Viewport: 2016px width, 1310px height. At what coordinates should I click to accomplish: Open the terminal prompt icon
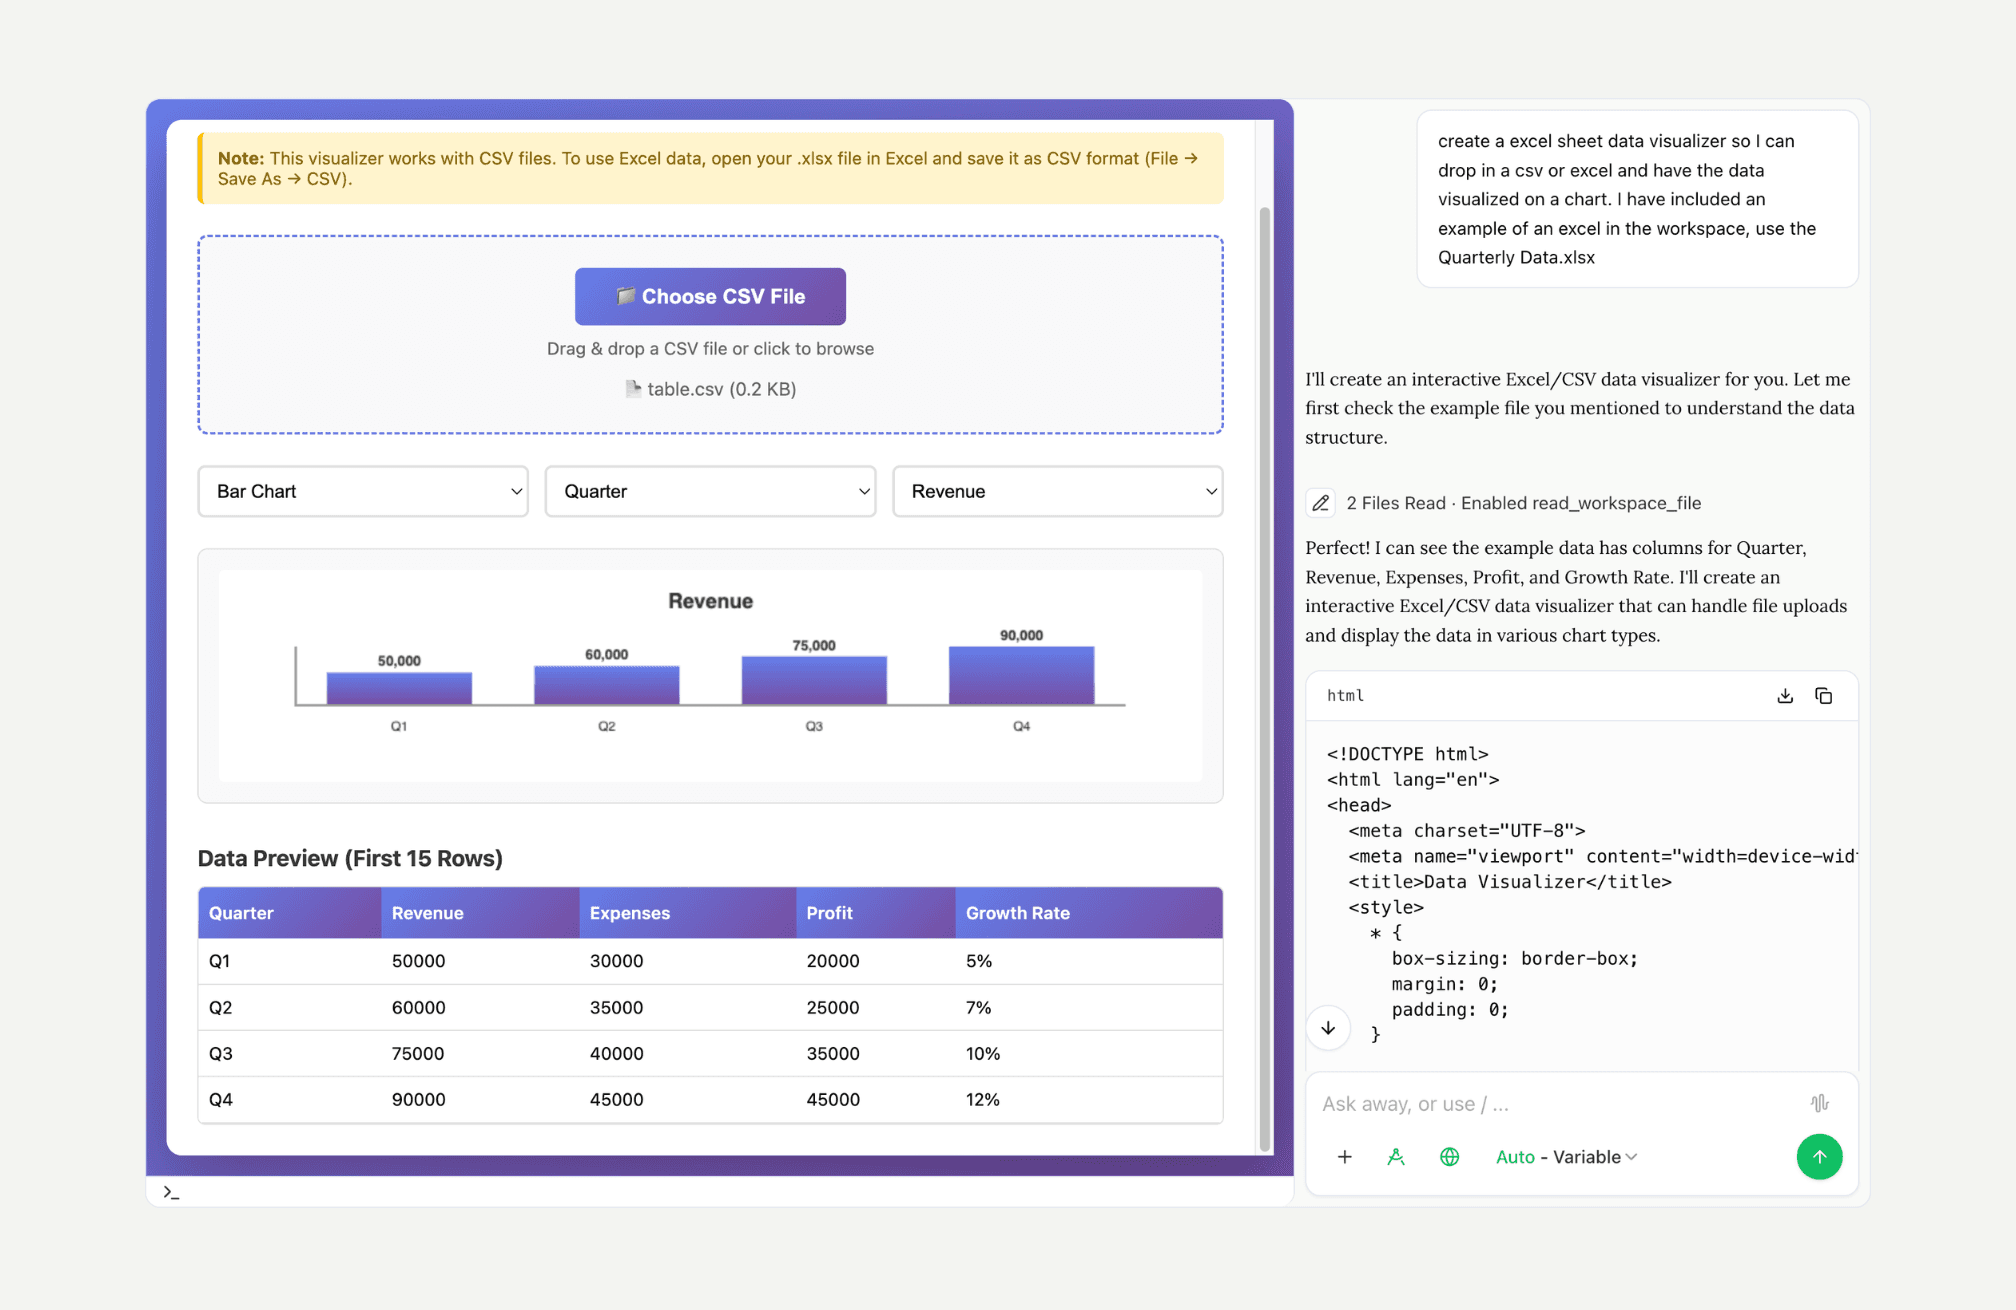pos(171,1192)
